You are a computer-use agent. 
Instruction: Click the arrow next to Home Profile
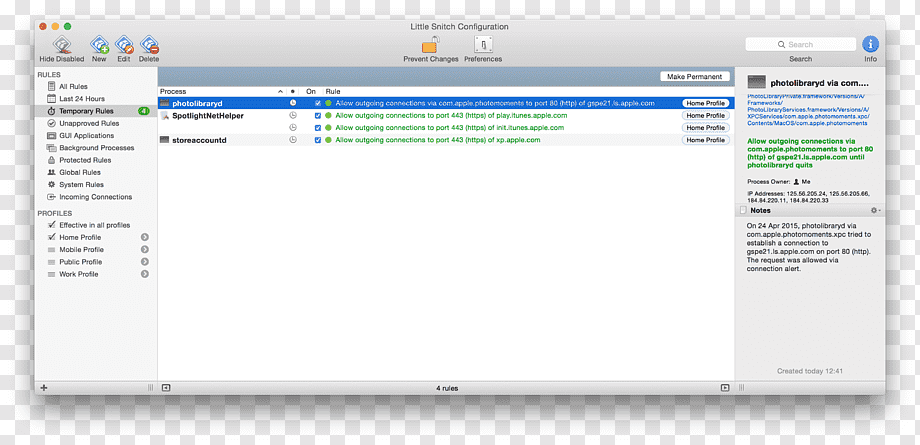coord(144,238)
